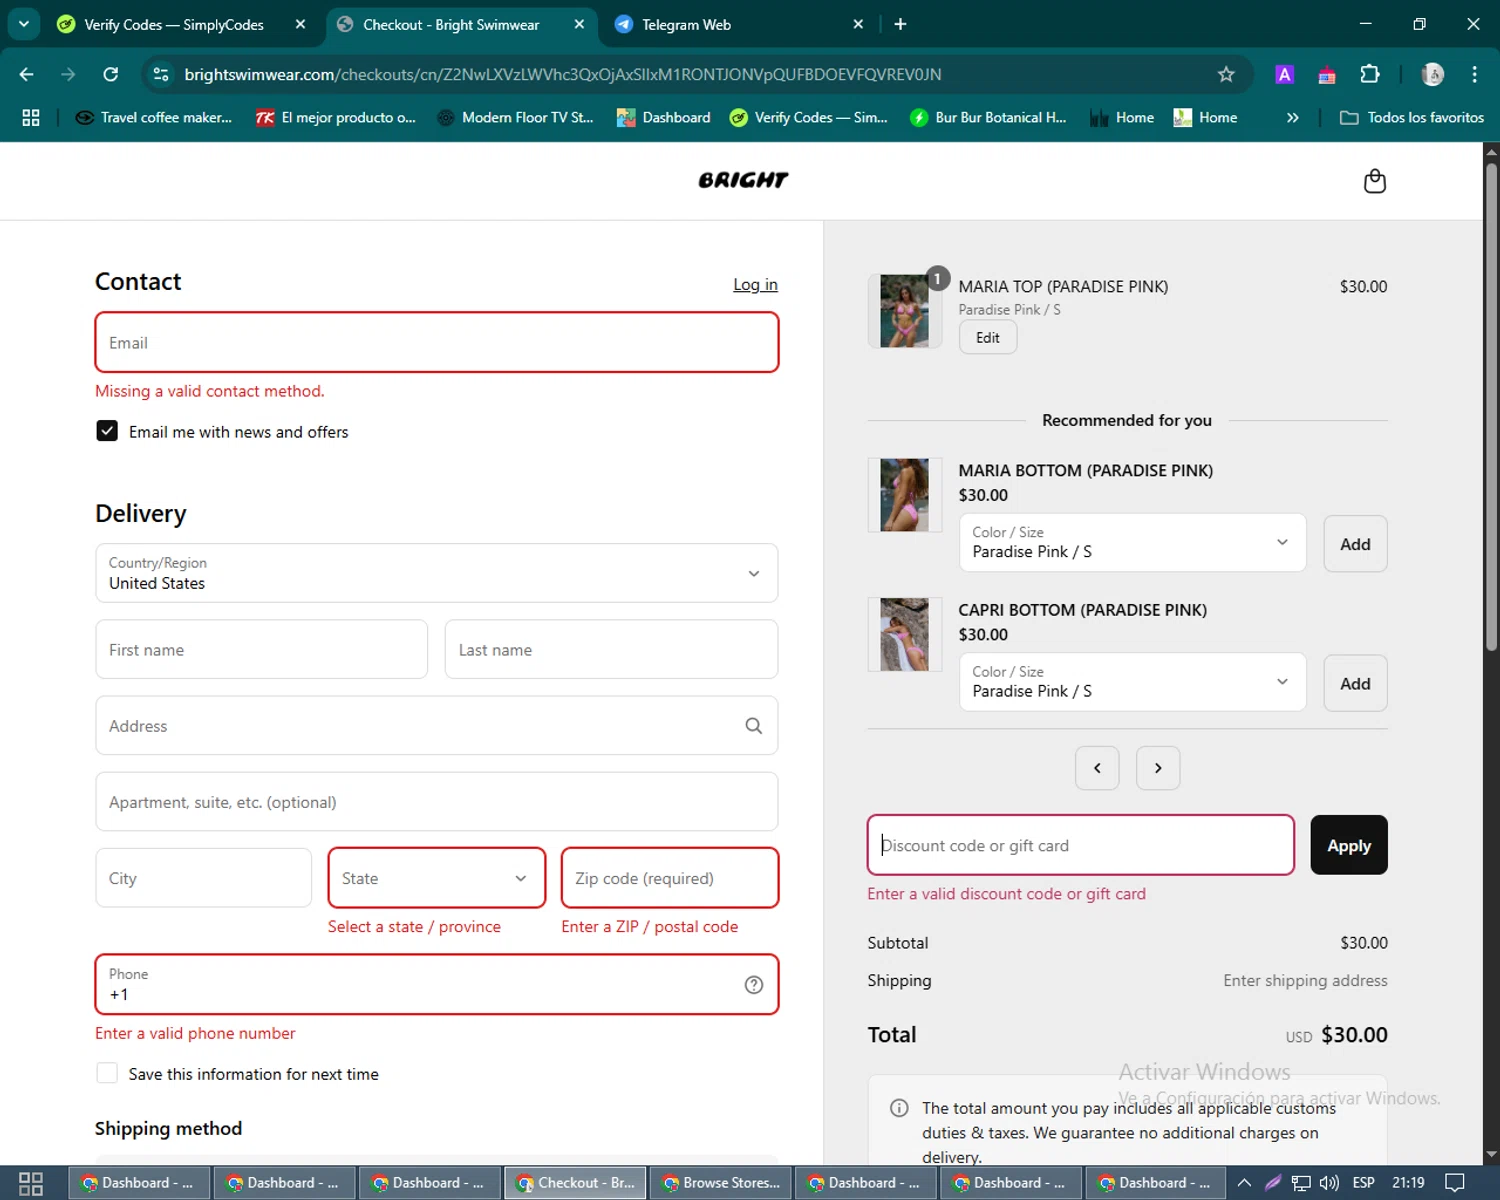Focus the First name field

pyautogui.click(x=261, y=649)
